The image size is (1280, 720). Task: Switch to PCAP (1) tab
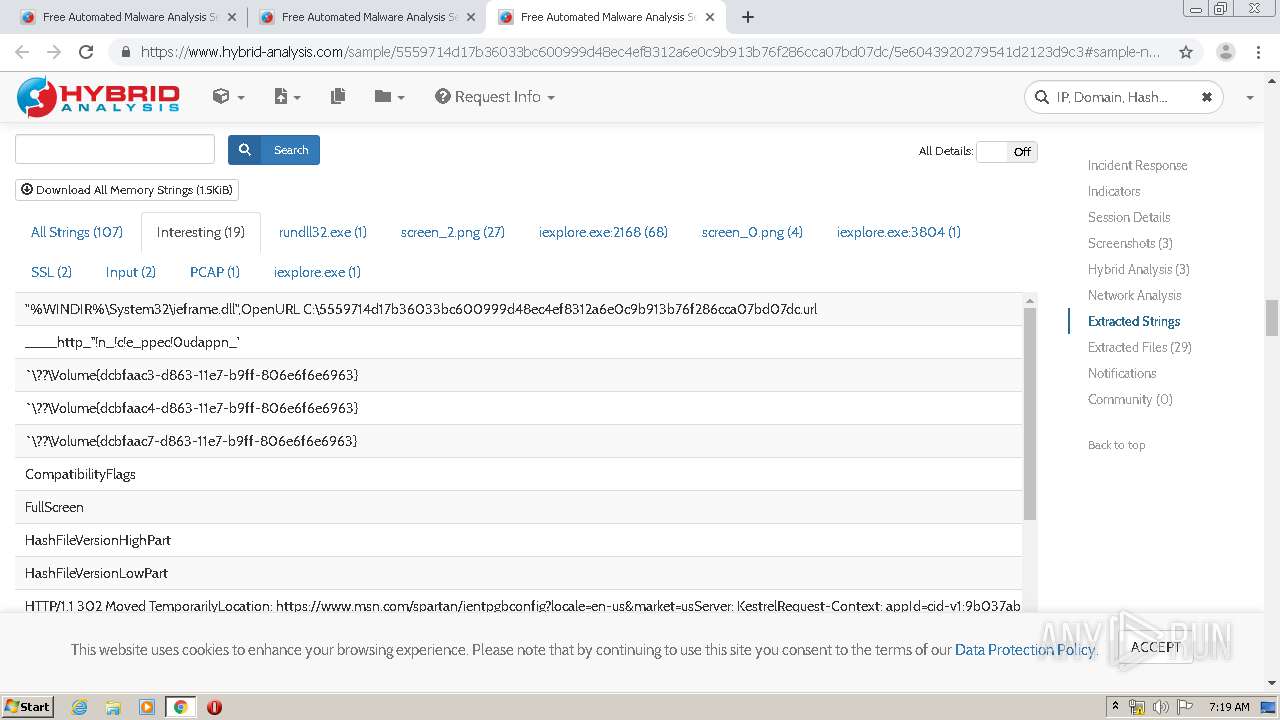tap(215, 272)
